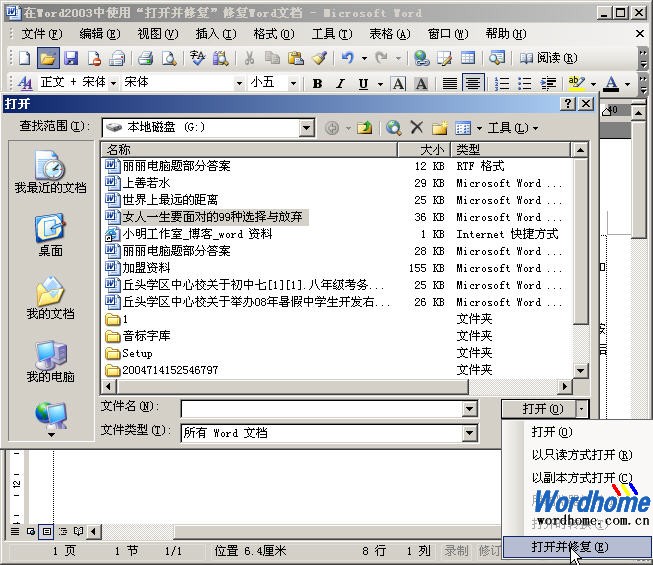Open 我的电脑 in places bar
Image resolution: width=653 pixels, height=565 pixels.
coord(50,361)
